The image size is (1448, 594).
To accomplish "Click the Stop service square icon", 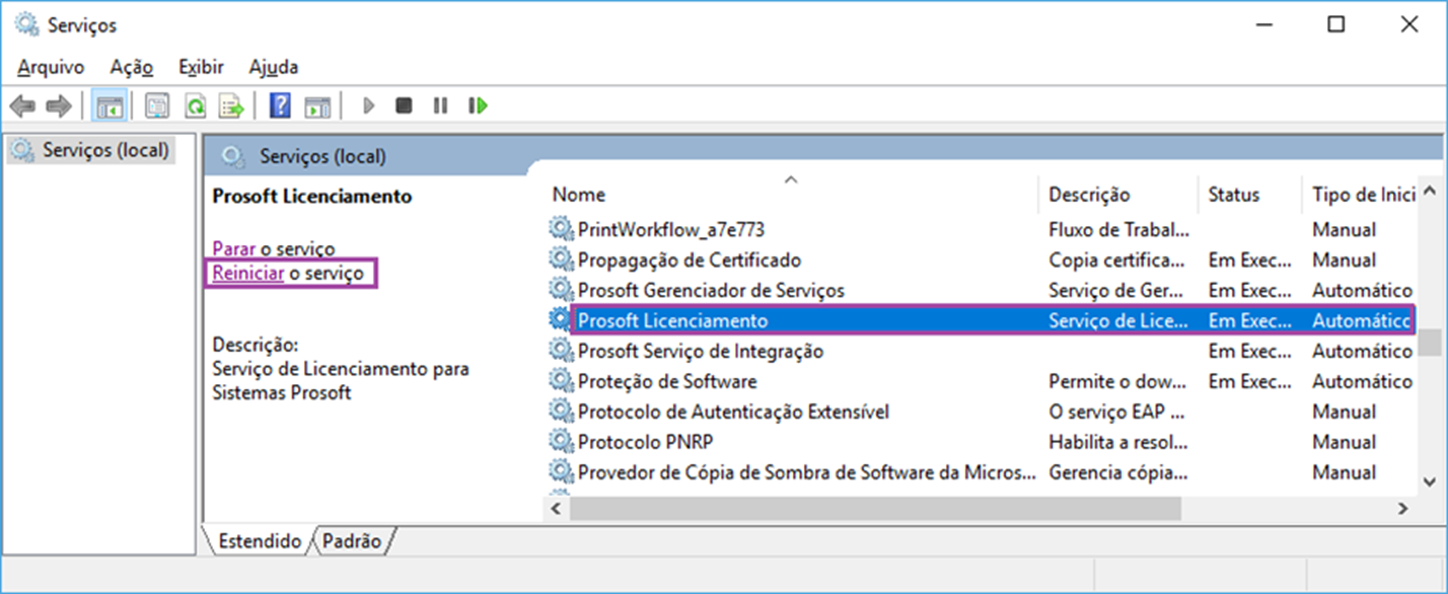I will (404, 105).
